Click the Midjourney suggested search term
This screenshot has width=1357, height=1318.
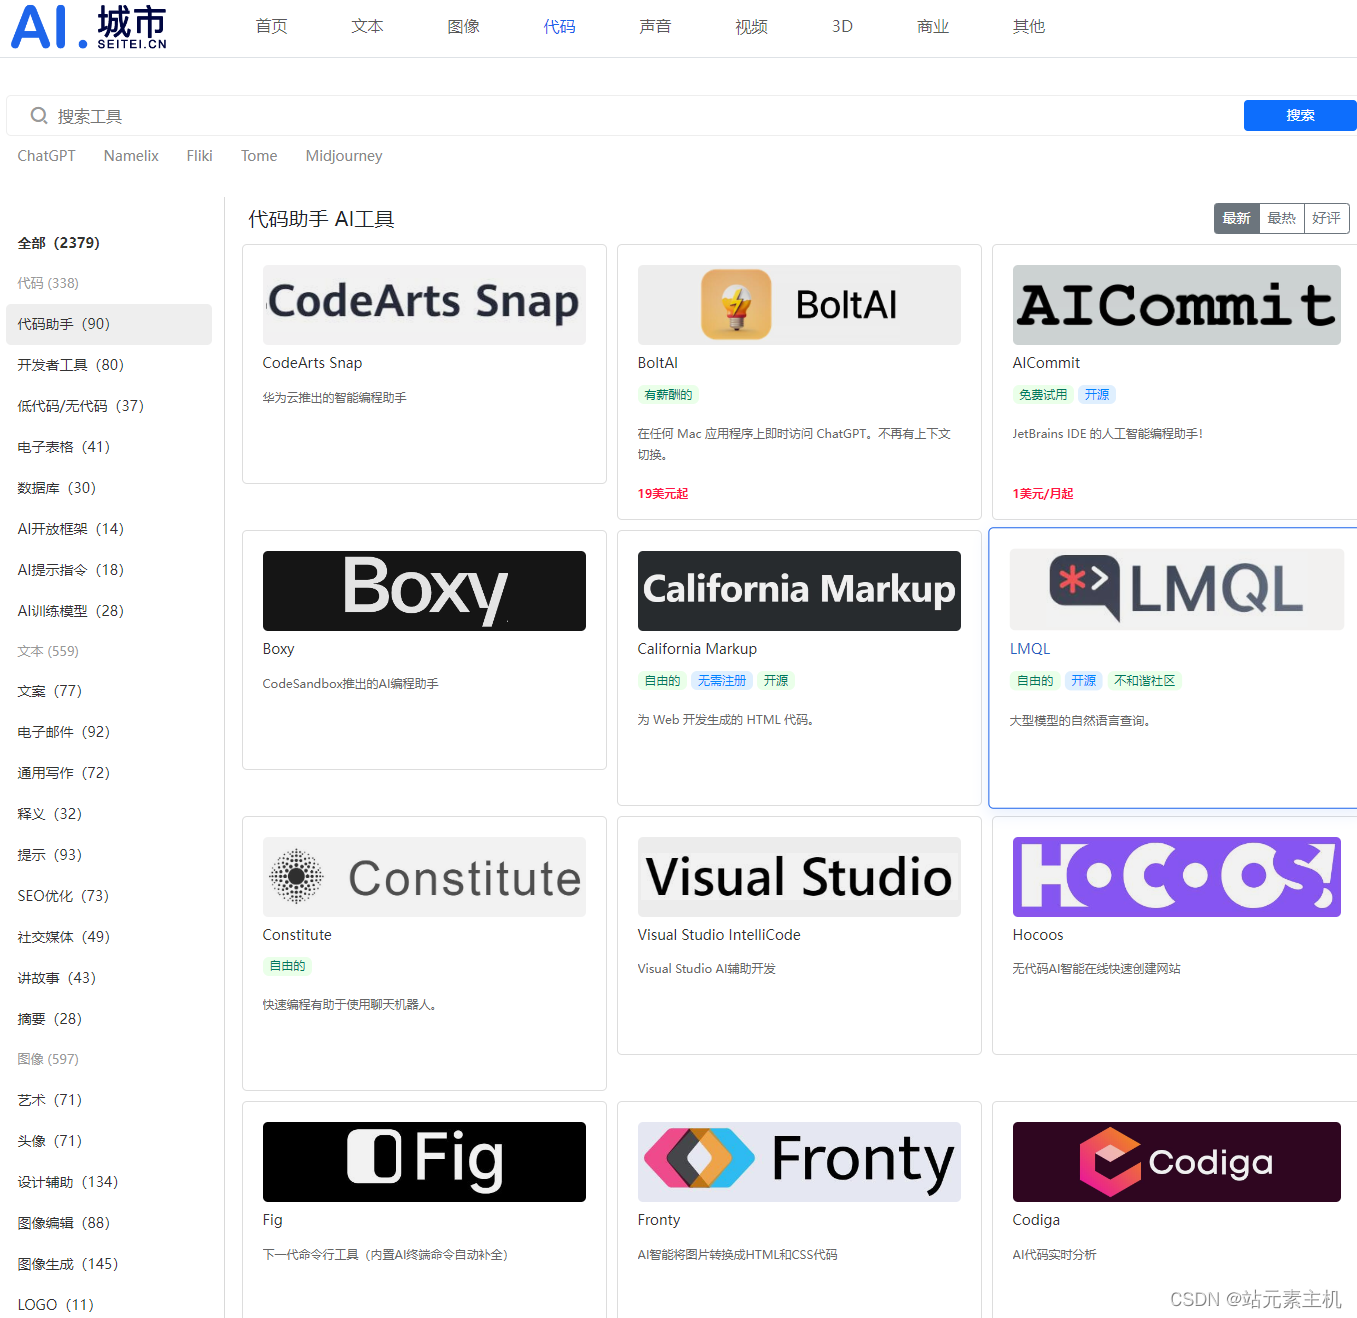pos(344,156)
